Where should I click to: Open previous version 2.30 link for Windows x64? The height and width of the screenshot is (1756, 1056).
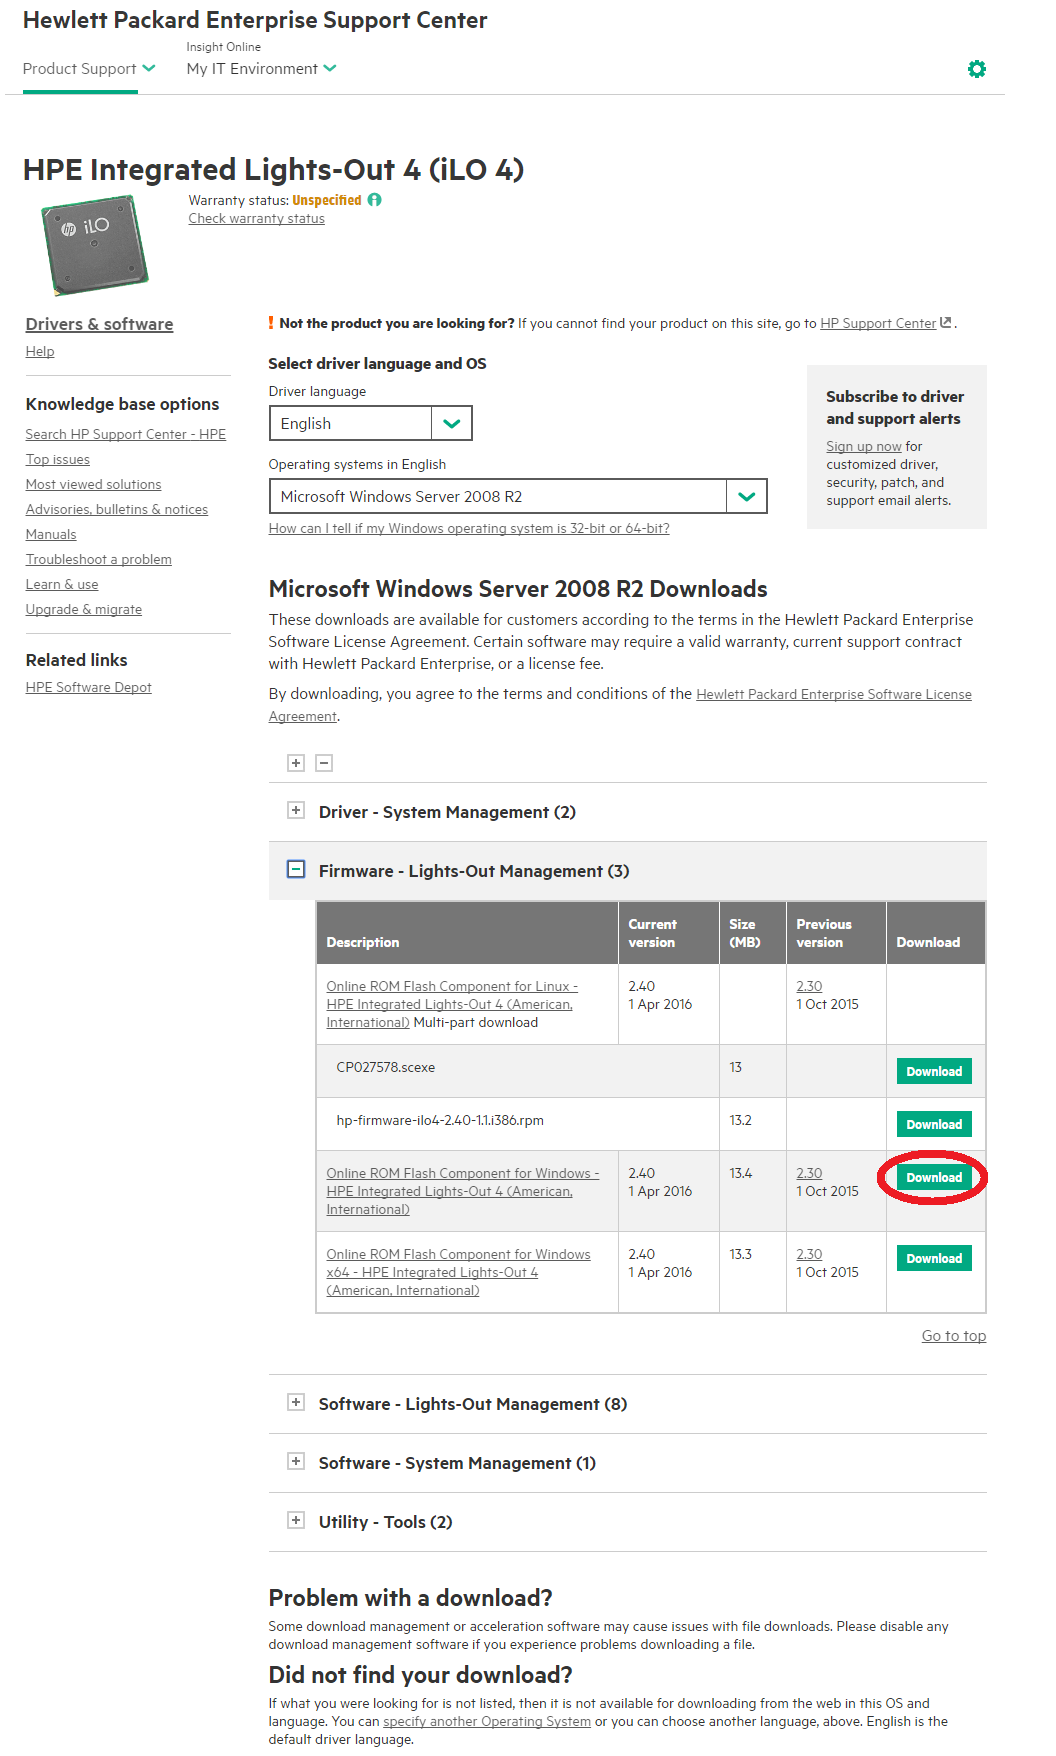tap(809, 1254)
